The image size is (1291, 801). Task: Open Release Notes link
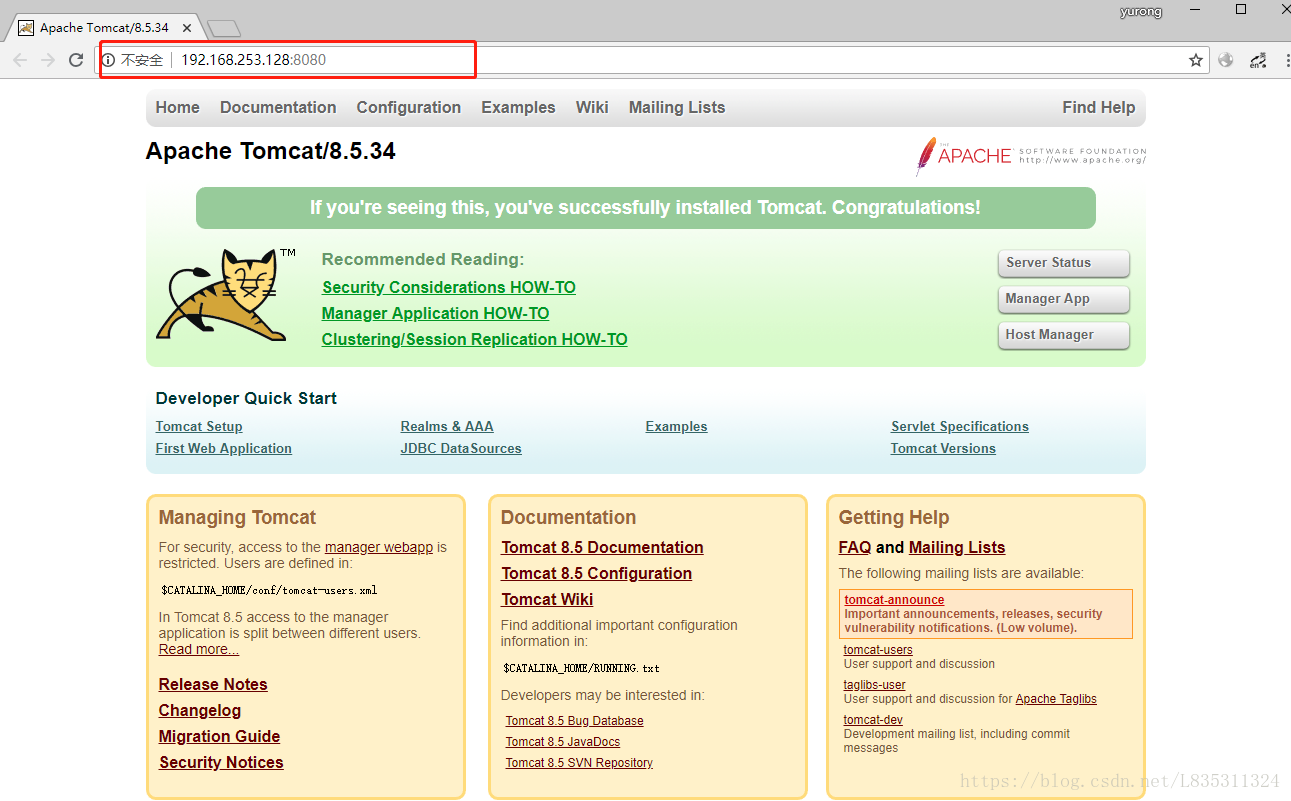(213, 685)
